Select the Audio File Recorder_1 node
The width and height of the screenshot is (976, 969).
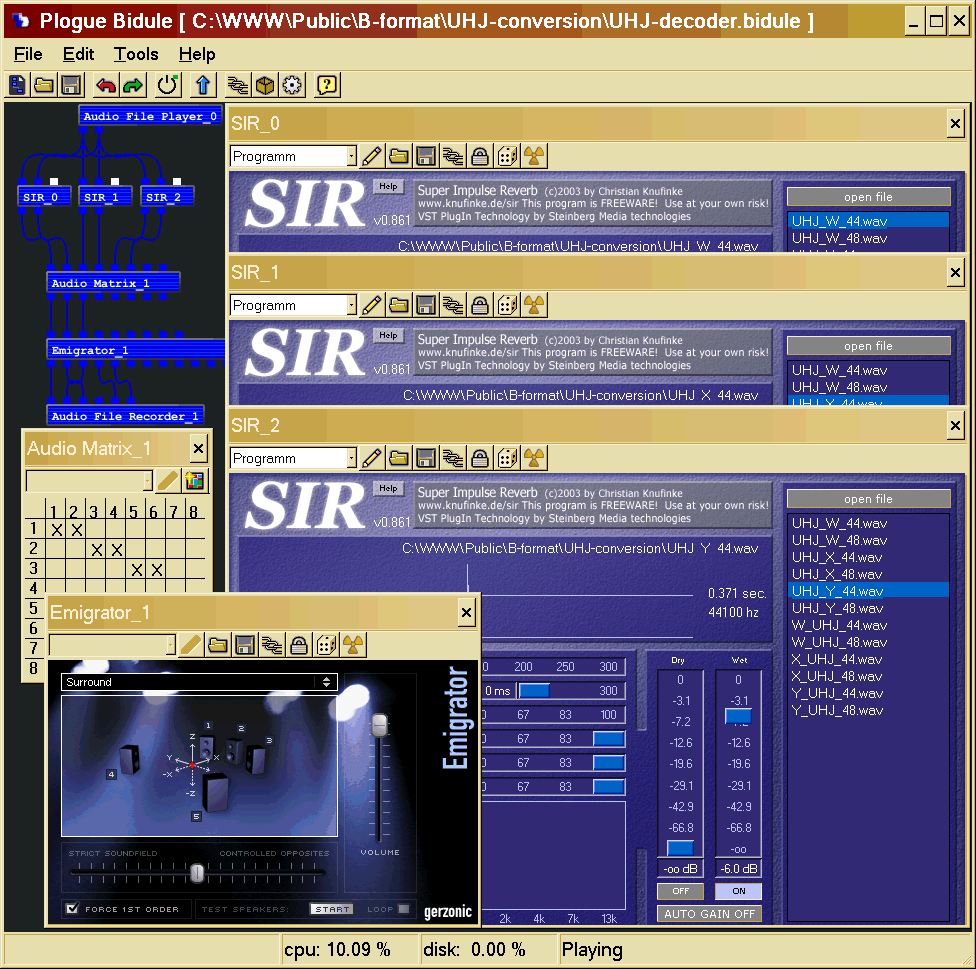pyautogui.click(x=125, y=416)
